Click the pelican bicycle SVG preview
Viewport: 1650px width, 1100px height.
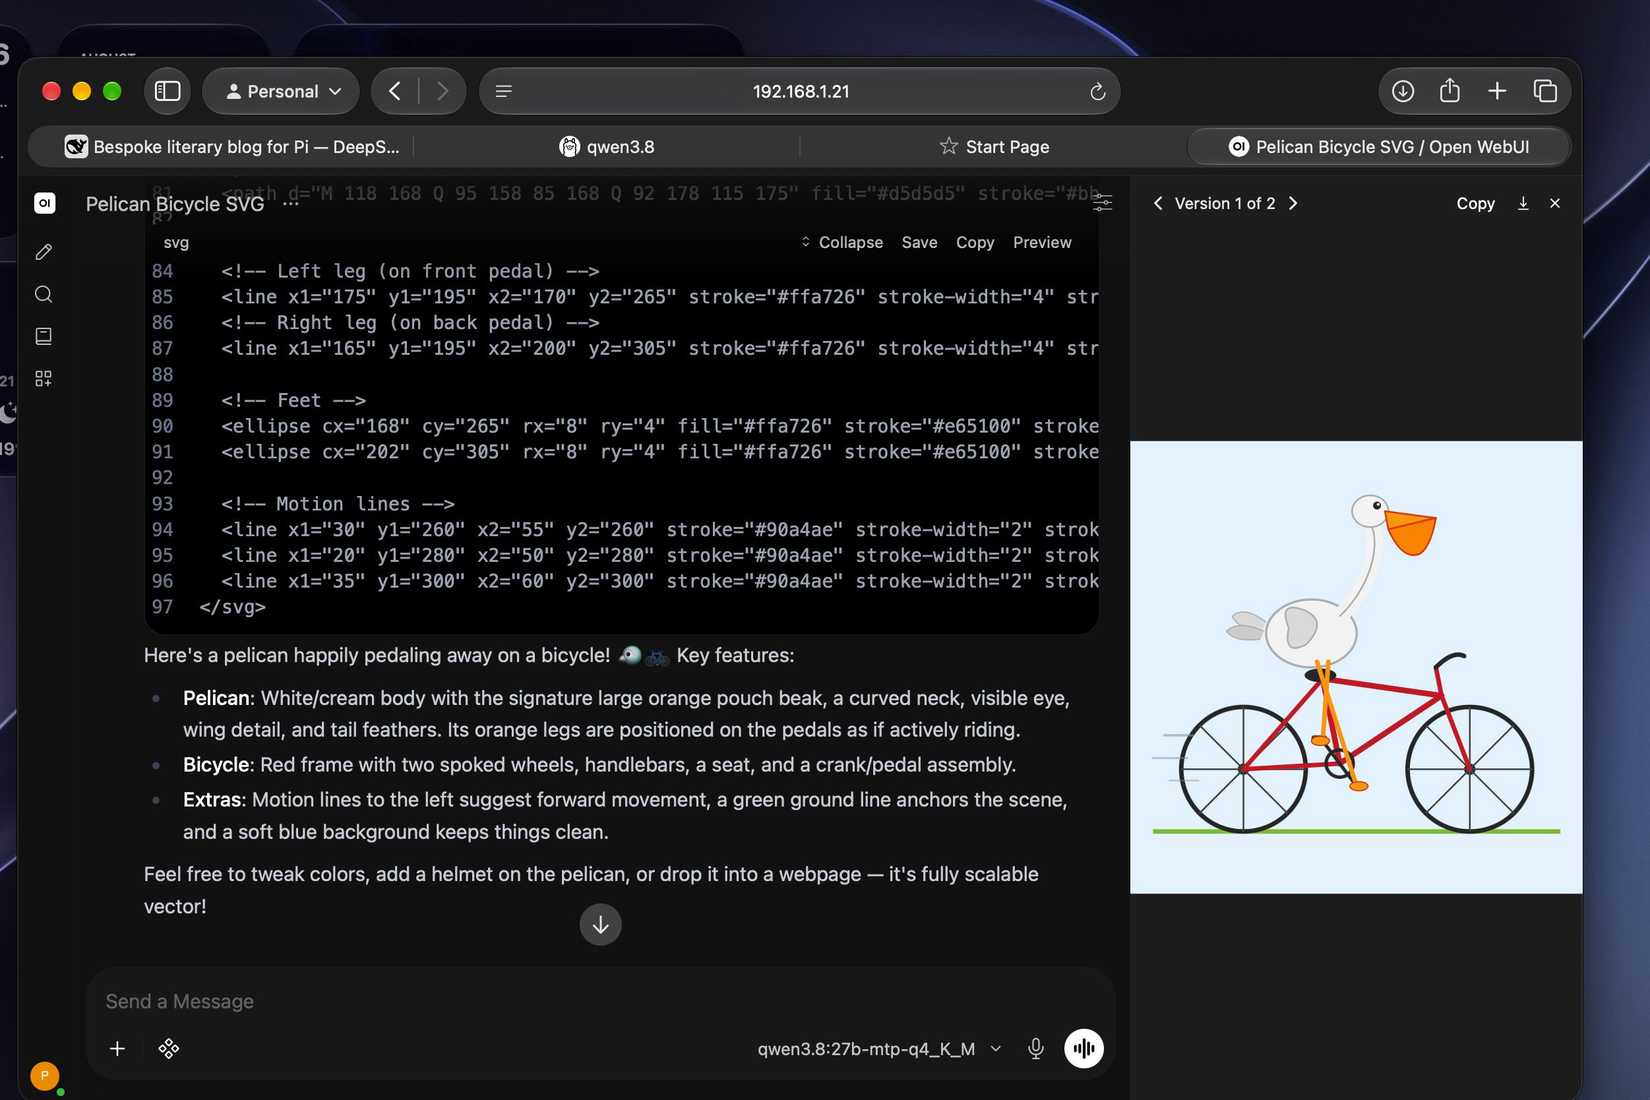pyautogui.click(x=1356, y=667)
